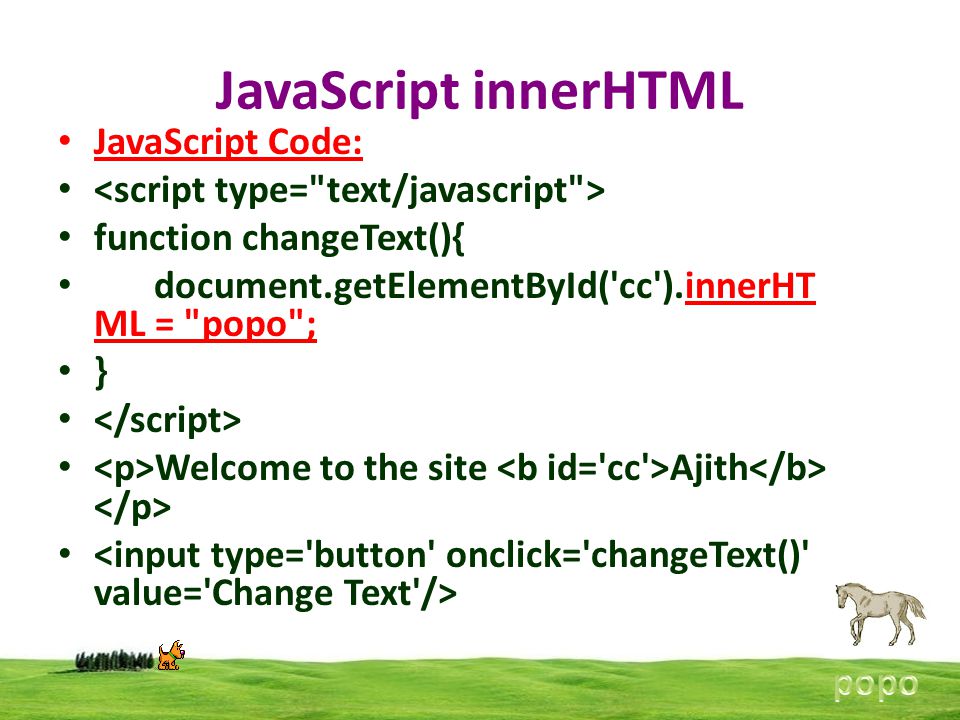Click the white horse image
The height and width of the screenshot is (720, 960).
click(x=880, y=613)
